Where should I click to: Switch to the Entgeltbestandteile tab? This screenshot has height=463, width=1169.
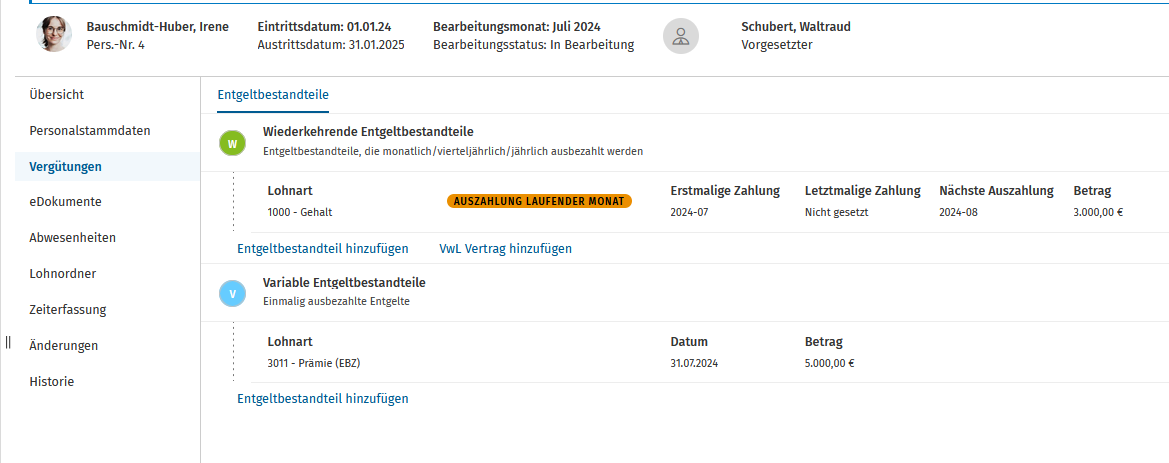(x=273, y=95)
